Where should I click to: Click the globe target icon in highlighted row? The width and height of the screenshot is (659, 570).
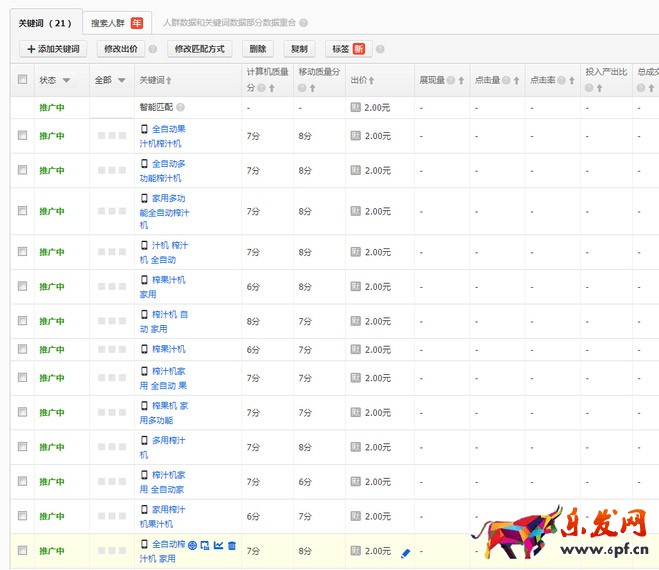(192, 545)
